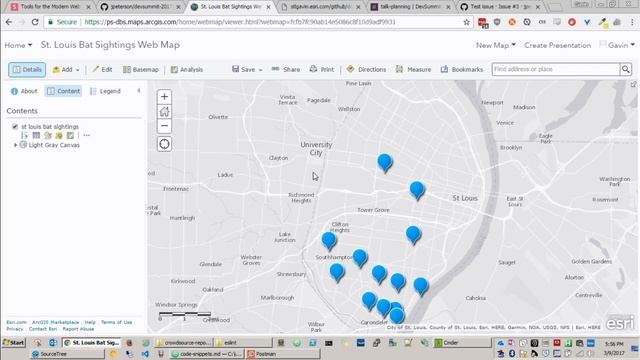Viewport: 640px width, 360px height.
Task: Go back in browser history
Action: click(9, 22)
